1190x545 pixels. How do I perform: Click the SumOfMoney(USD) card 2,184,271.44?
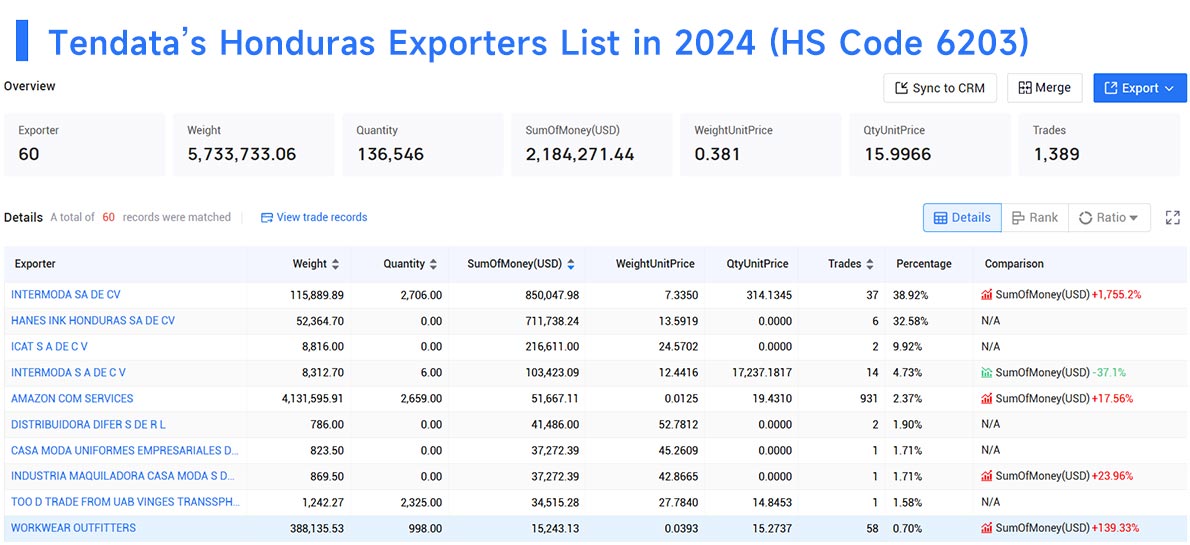592,144
